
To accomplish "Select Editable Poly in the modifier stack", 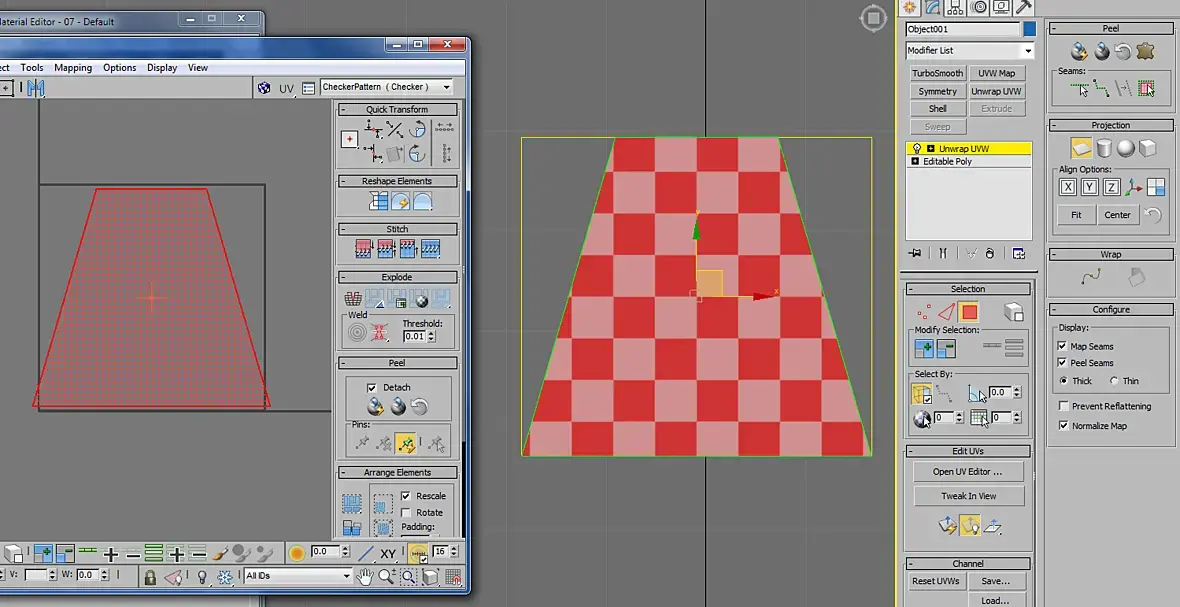I will tap(947, 161).
